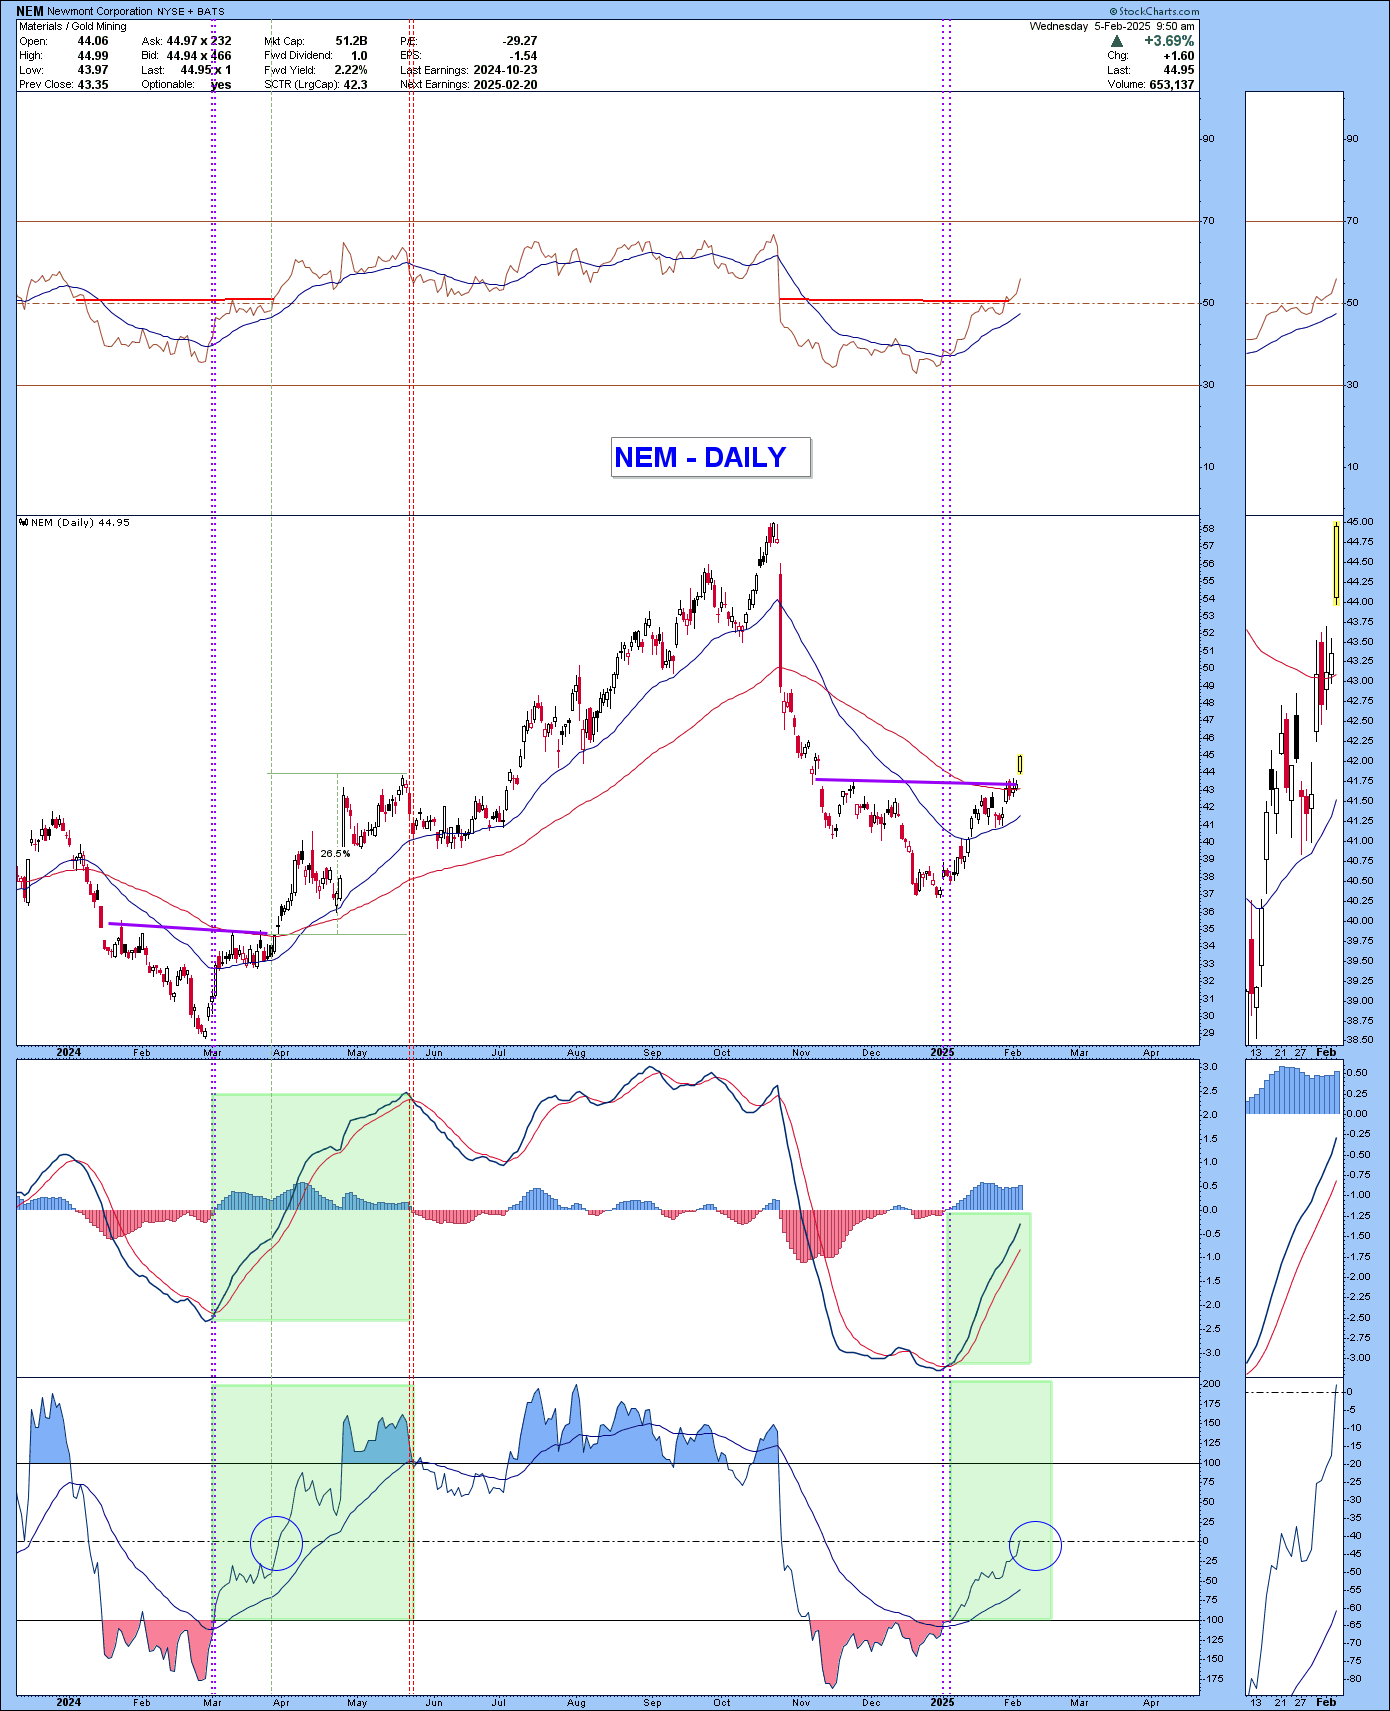Viewport: 1390px width, 1711px height.
Task: Click the green shaded CCI box in spring 2024
Action: click(x=312, y=1502)
